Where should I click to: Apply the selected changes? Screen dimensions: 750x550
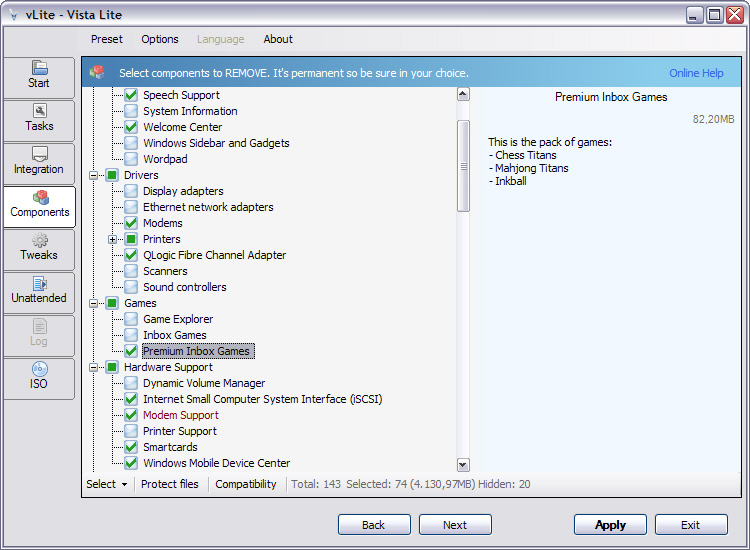[610, 525]
